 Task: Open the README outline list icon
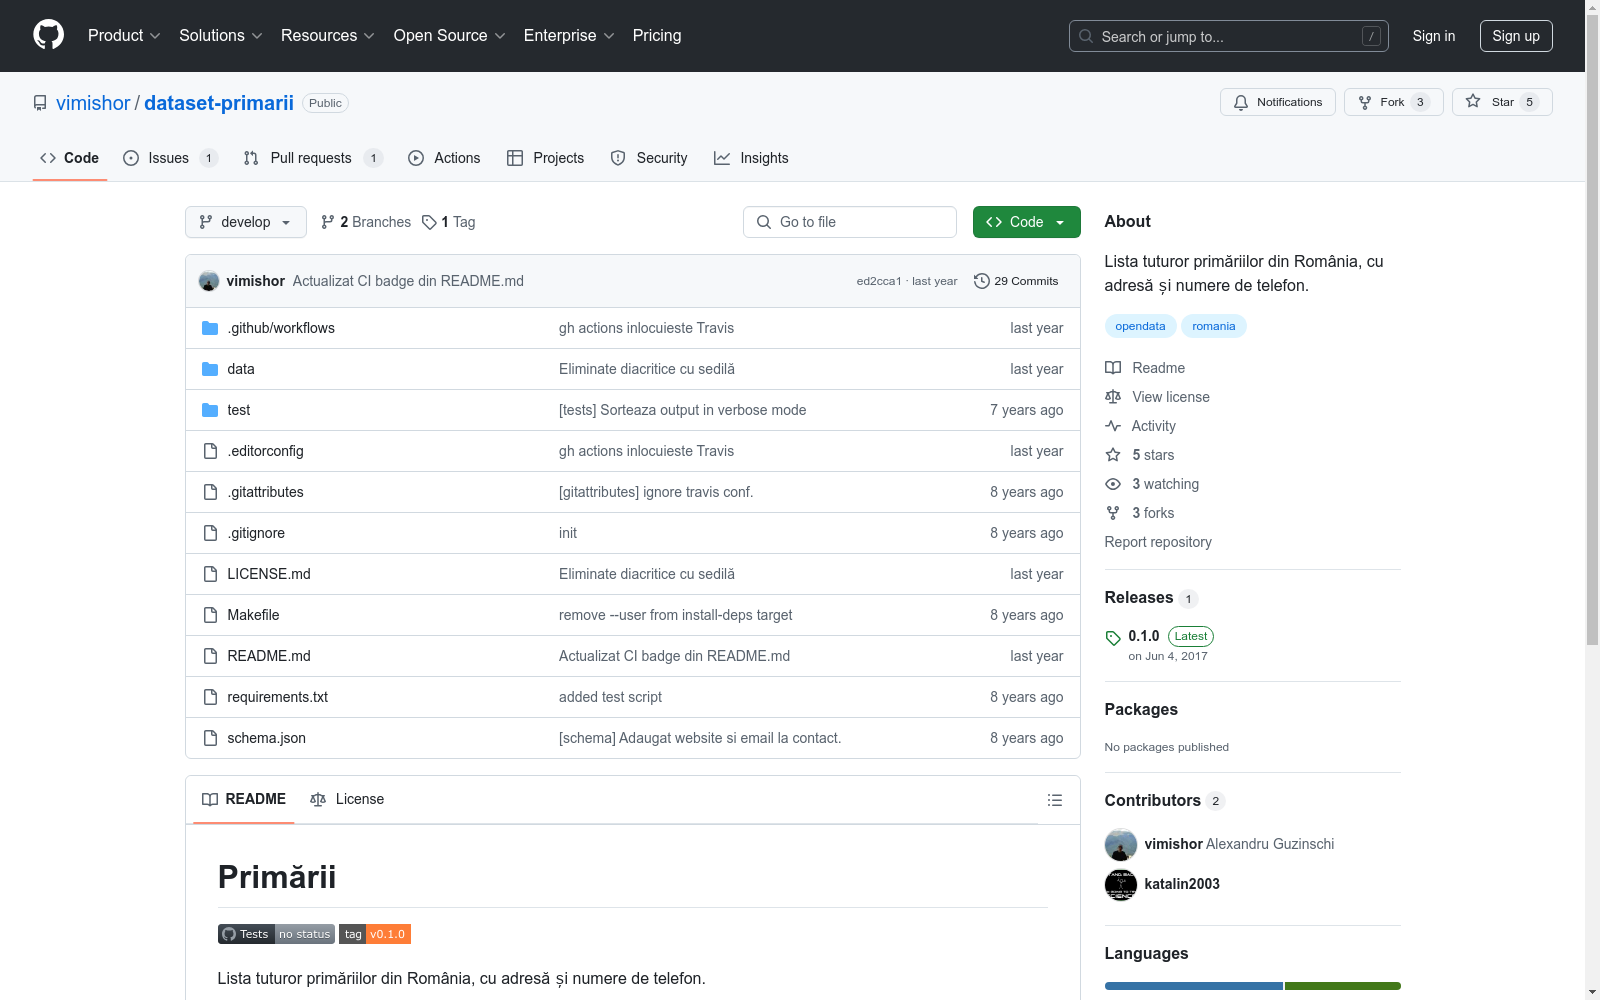[x=1054, y=800]
